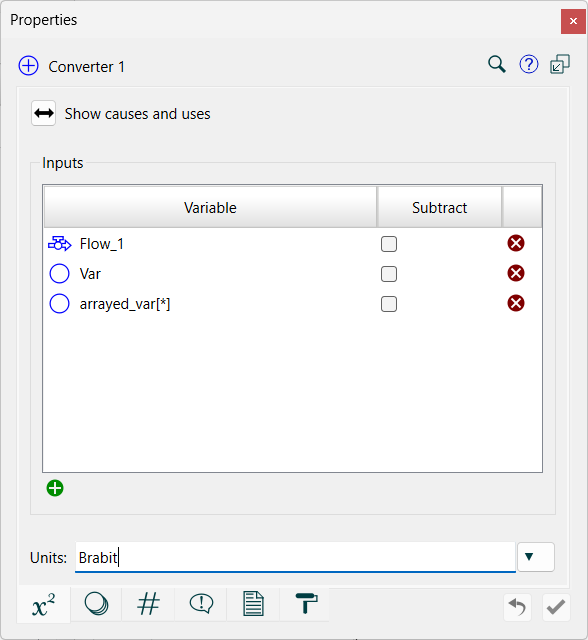This screenshot has height=640, width=588.
Task: Click the Units text field
Action: [295, 557]
